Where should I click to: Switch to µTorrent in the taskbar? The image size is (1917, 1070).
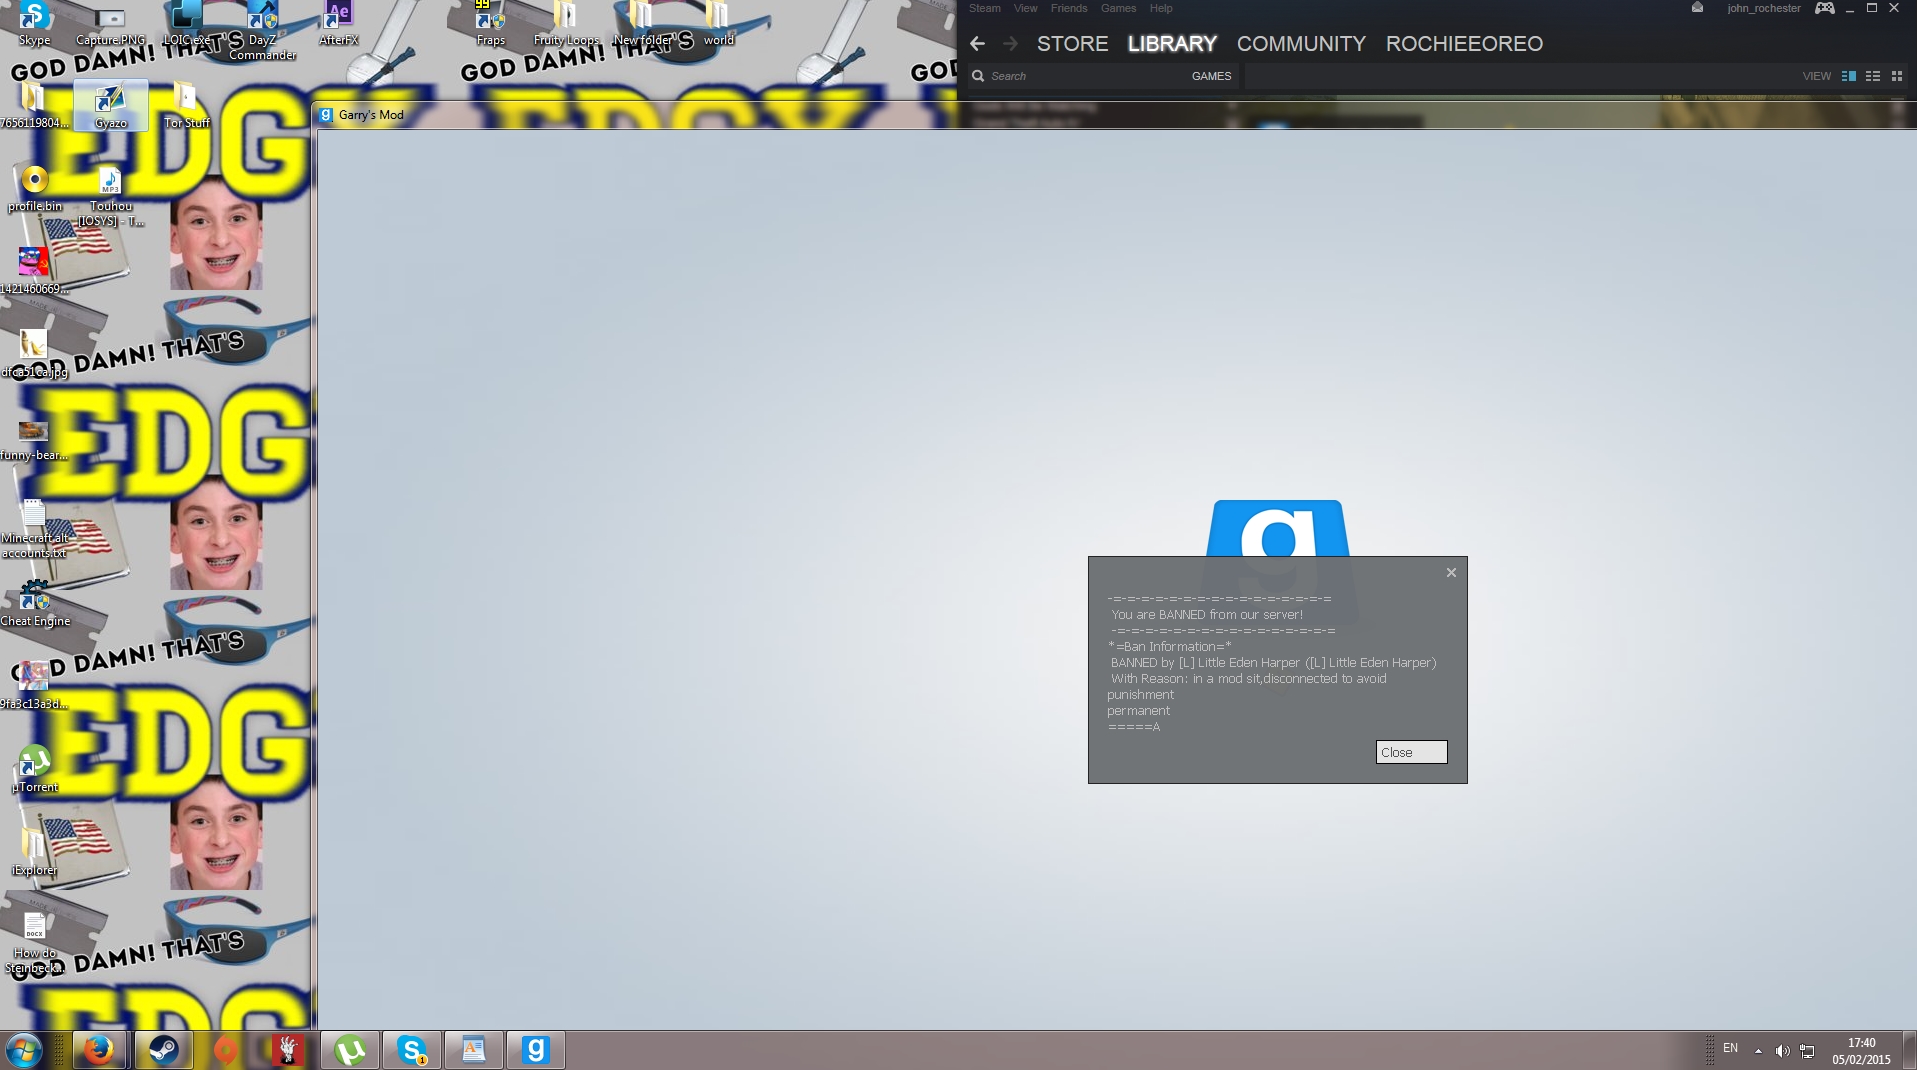pyautogui.click(x=350, y=1051)
